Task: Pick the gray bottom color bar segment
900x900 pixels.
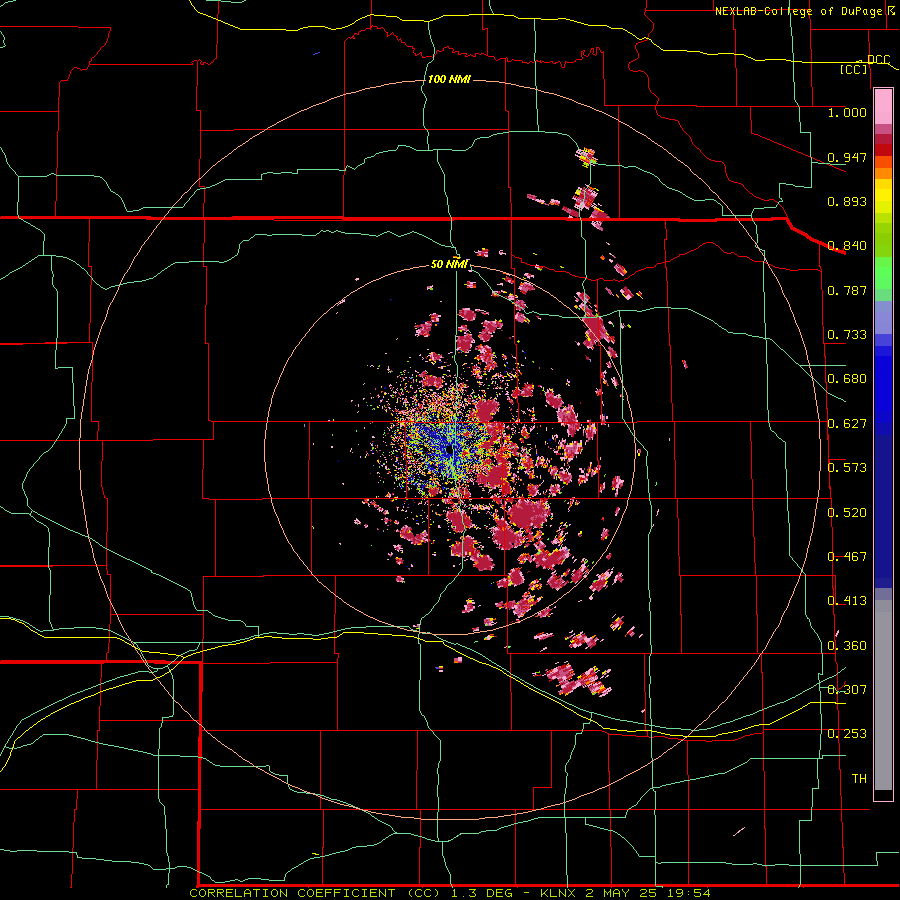Action: [x=883, y=695]
